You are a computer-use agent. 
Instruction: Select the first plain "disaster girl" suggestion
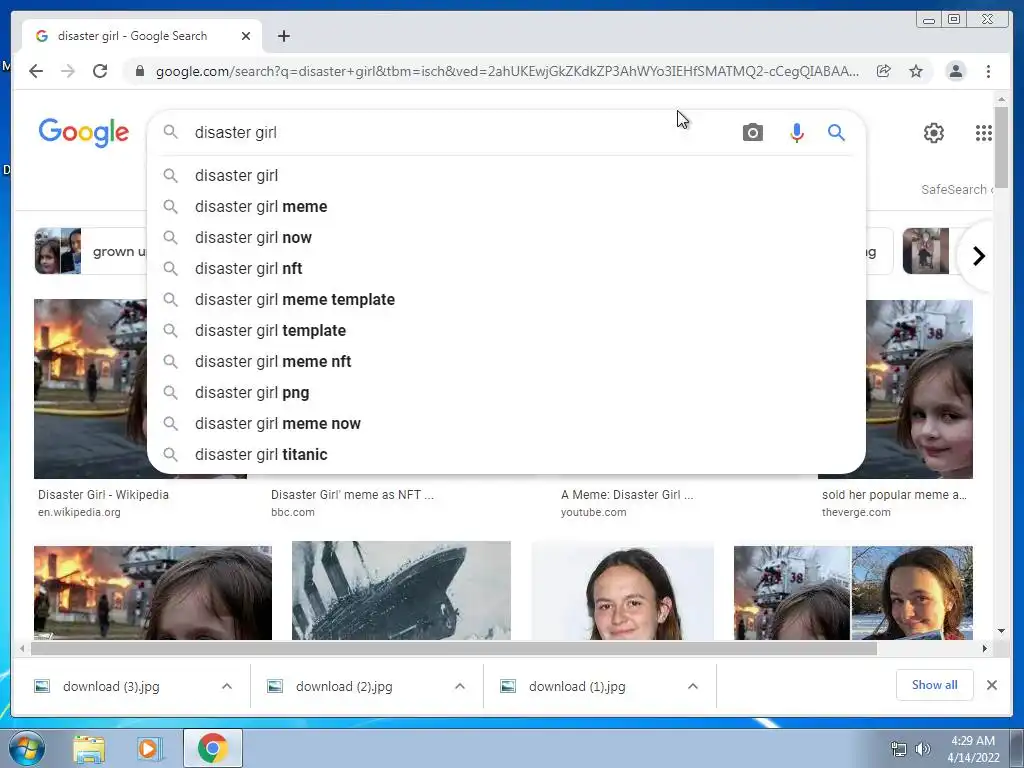[507, 176]
